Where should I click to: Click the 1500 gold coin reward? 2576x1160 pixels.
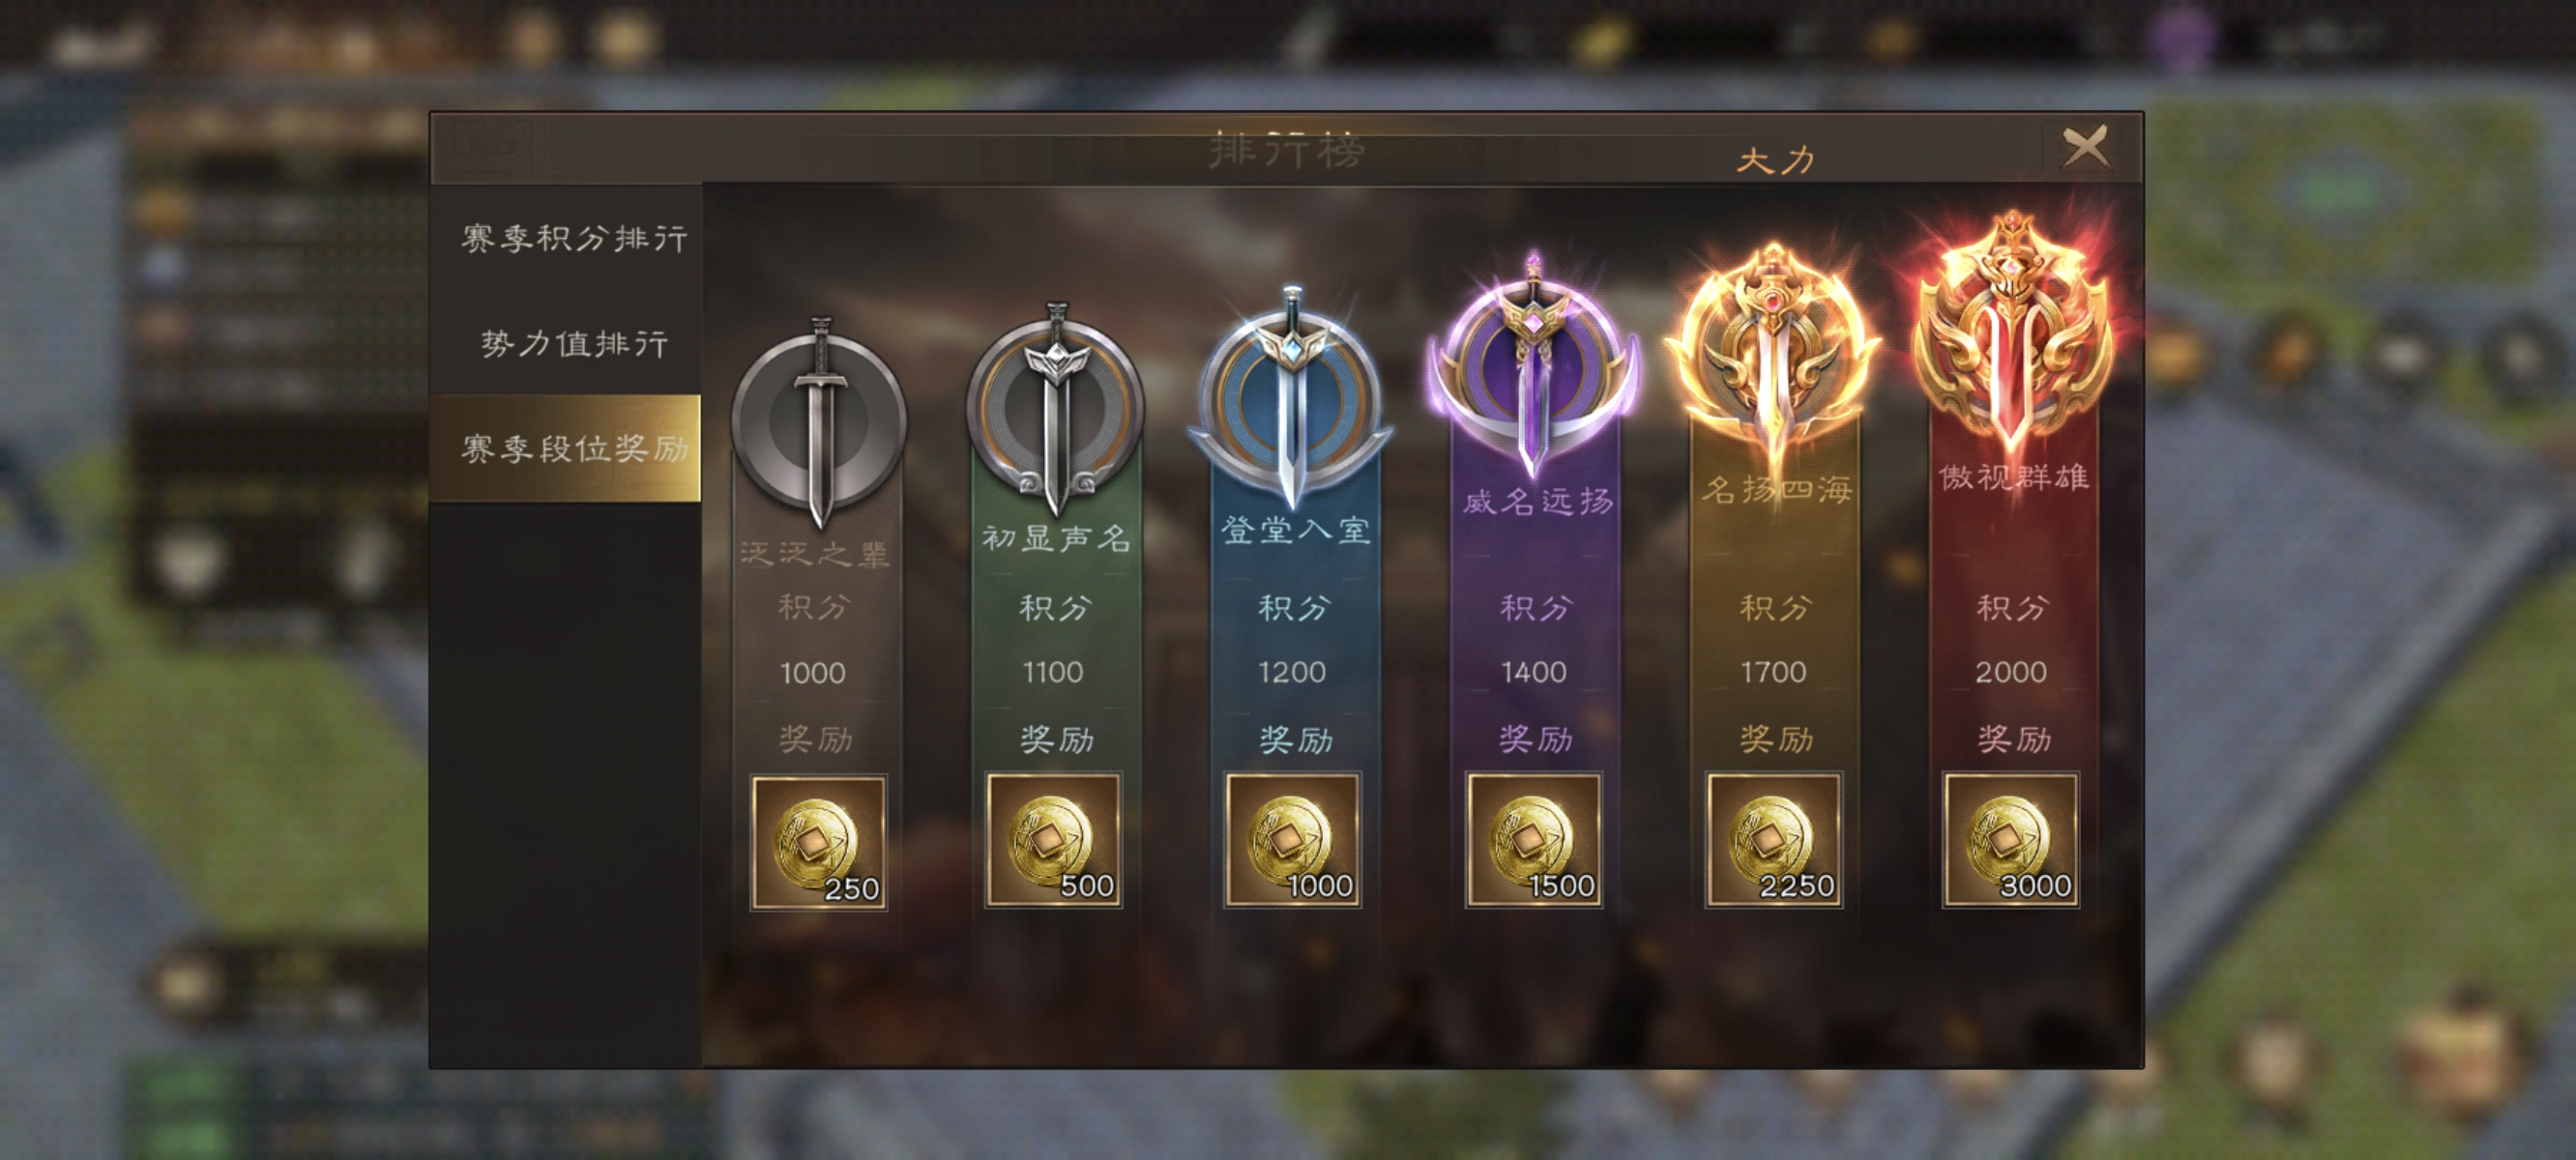click(x=1534, y=840)
